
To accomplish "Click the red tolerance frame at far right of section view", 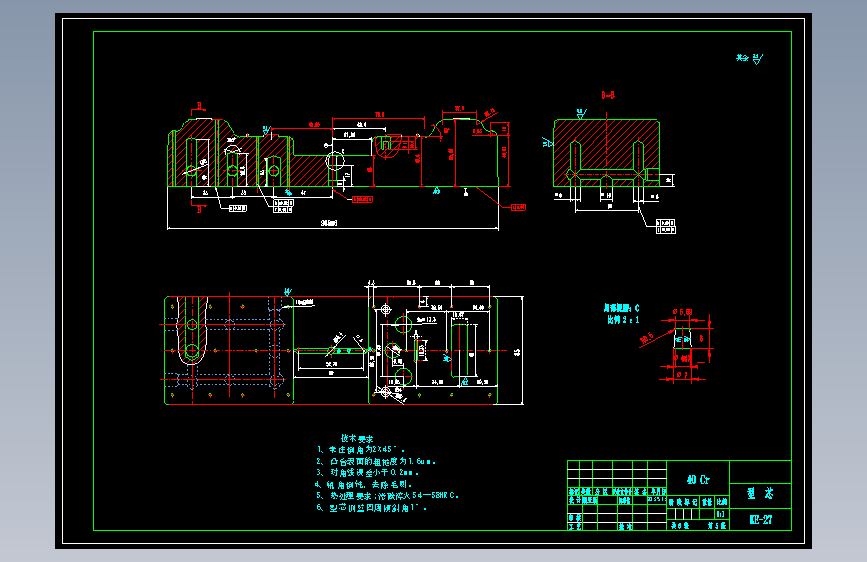I will pyautogui.click(x=518, y=207).
